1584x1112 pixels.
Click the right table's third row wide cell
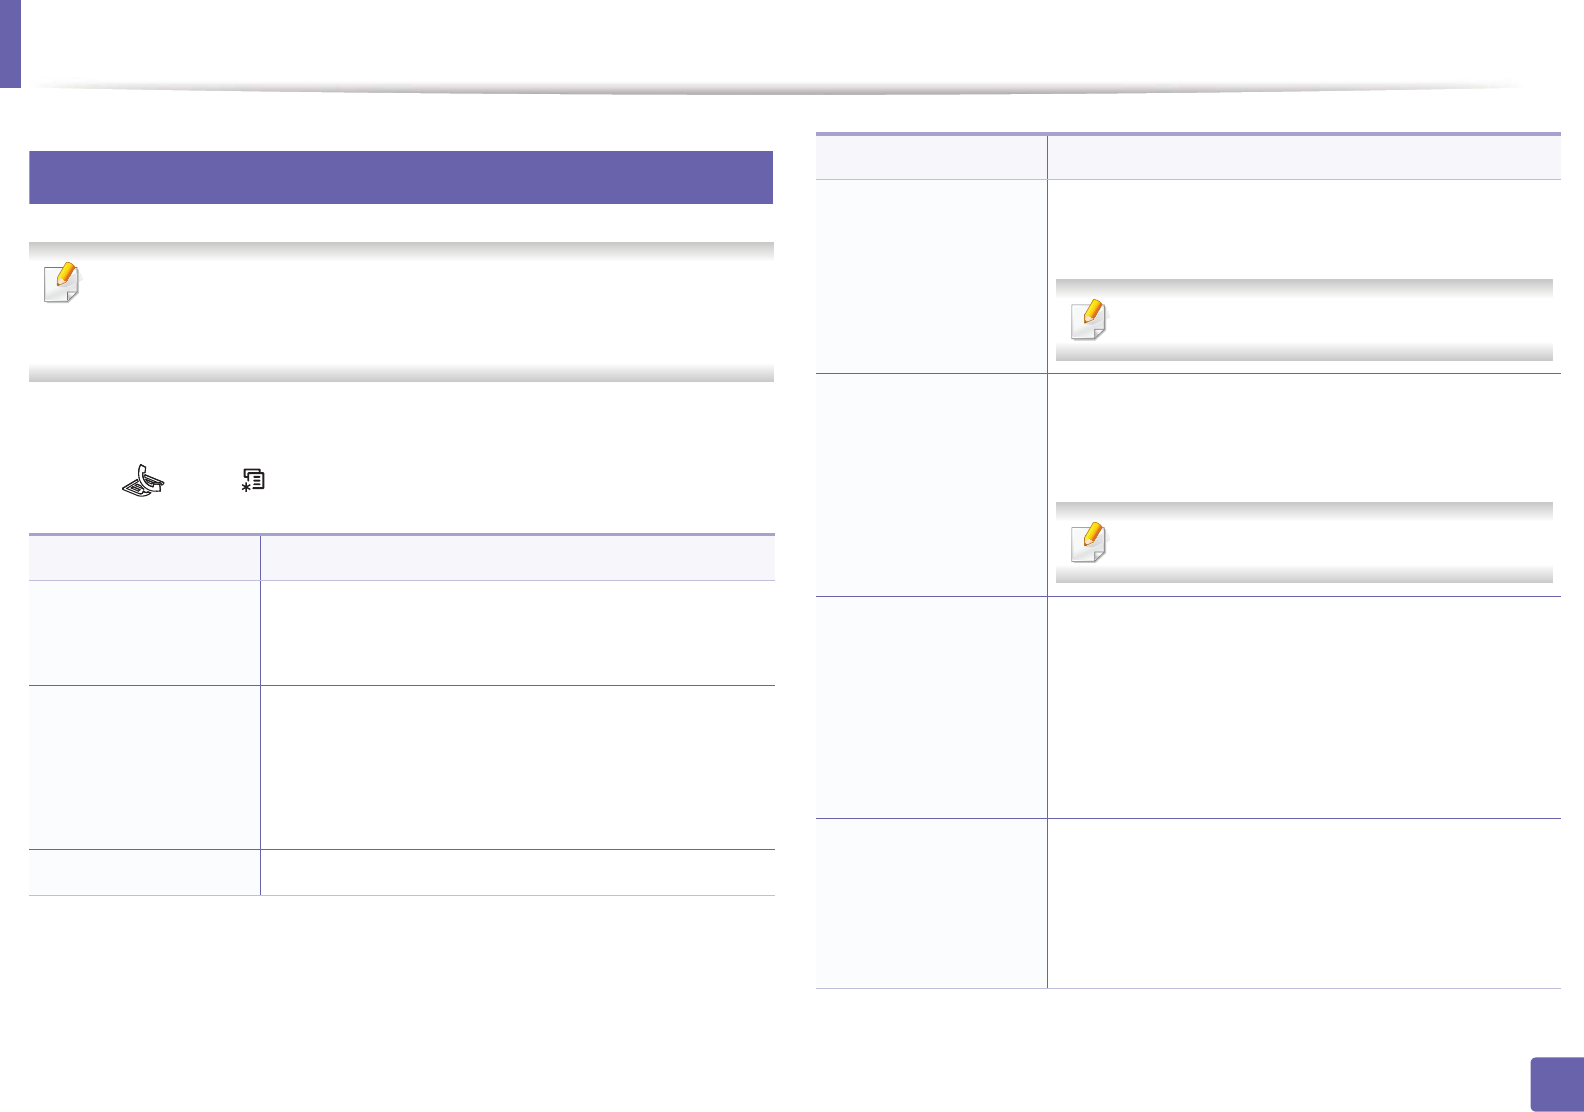[1303, 708]
